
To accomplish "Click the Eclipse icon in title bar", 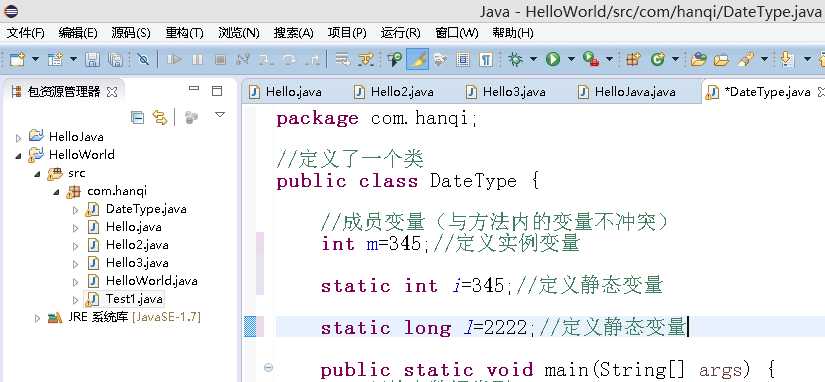I will click(x=11, y=11).
